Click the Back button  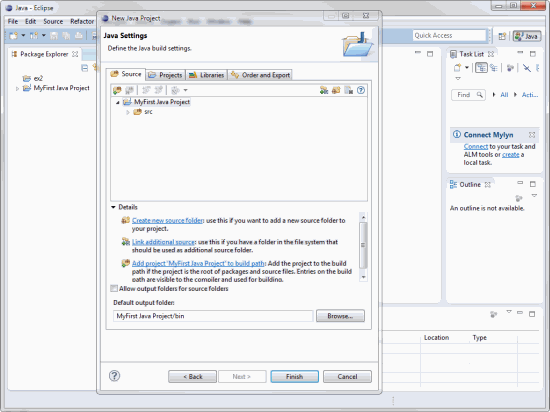(x=193, y=376)
